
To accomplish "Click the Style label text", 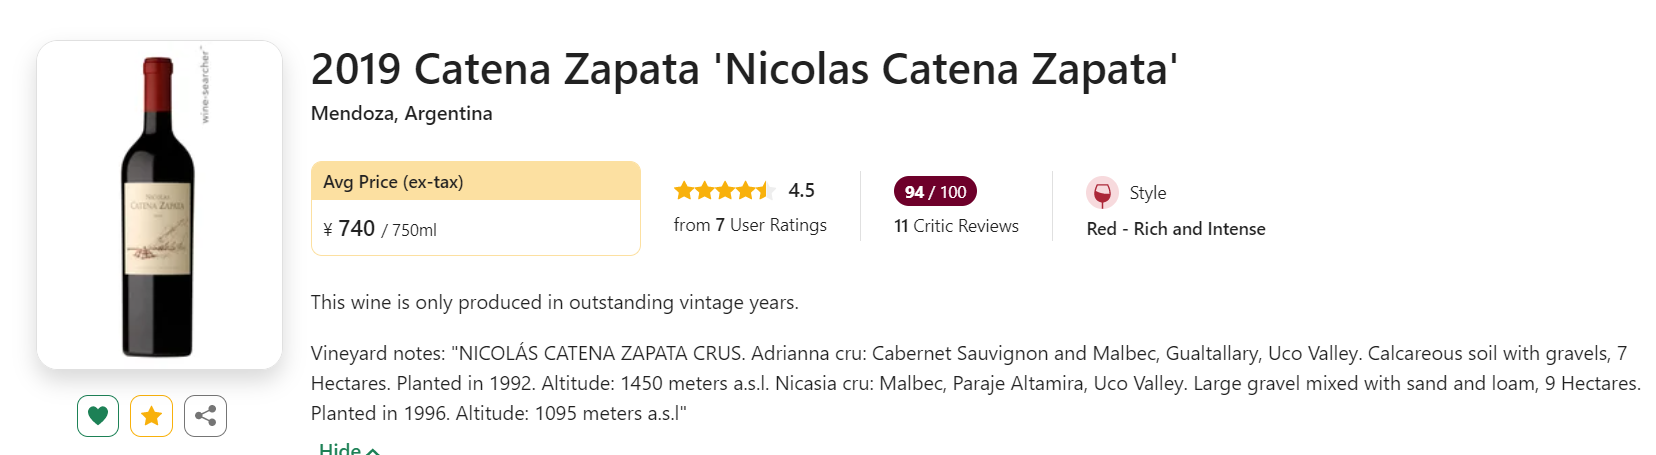I will coord(1148,193).
